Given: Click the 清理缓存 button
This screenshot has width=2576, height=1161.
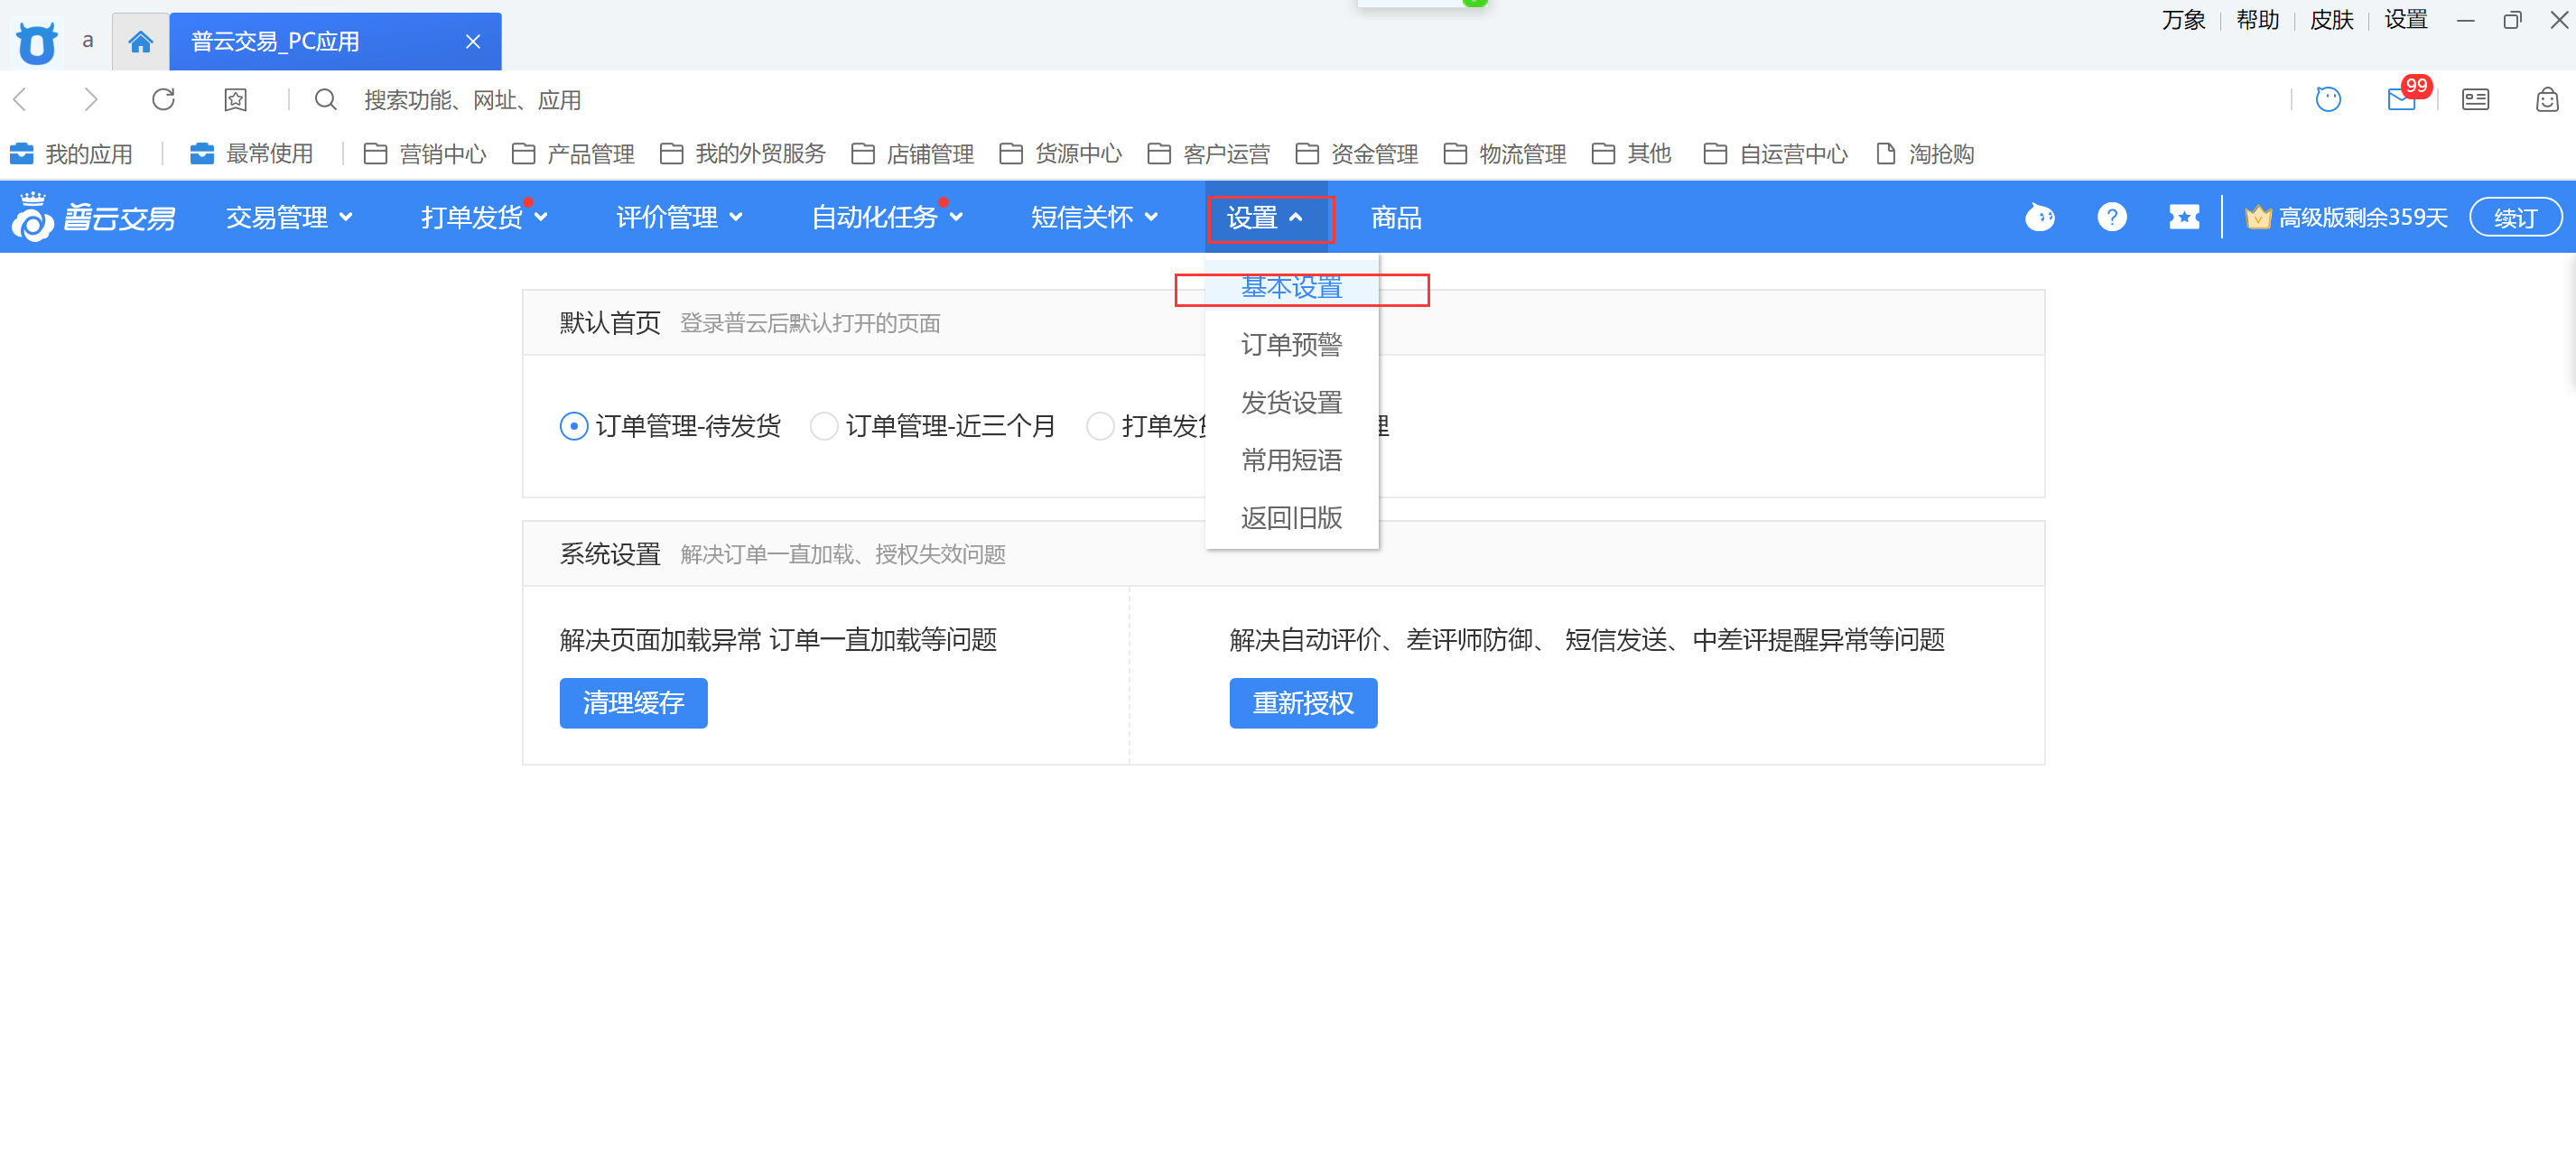Looking at the screenshot, I should click(x=633, y=703).
